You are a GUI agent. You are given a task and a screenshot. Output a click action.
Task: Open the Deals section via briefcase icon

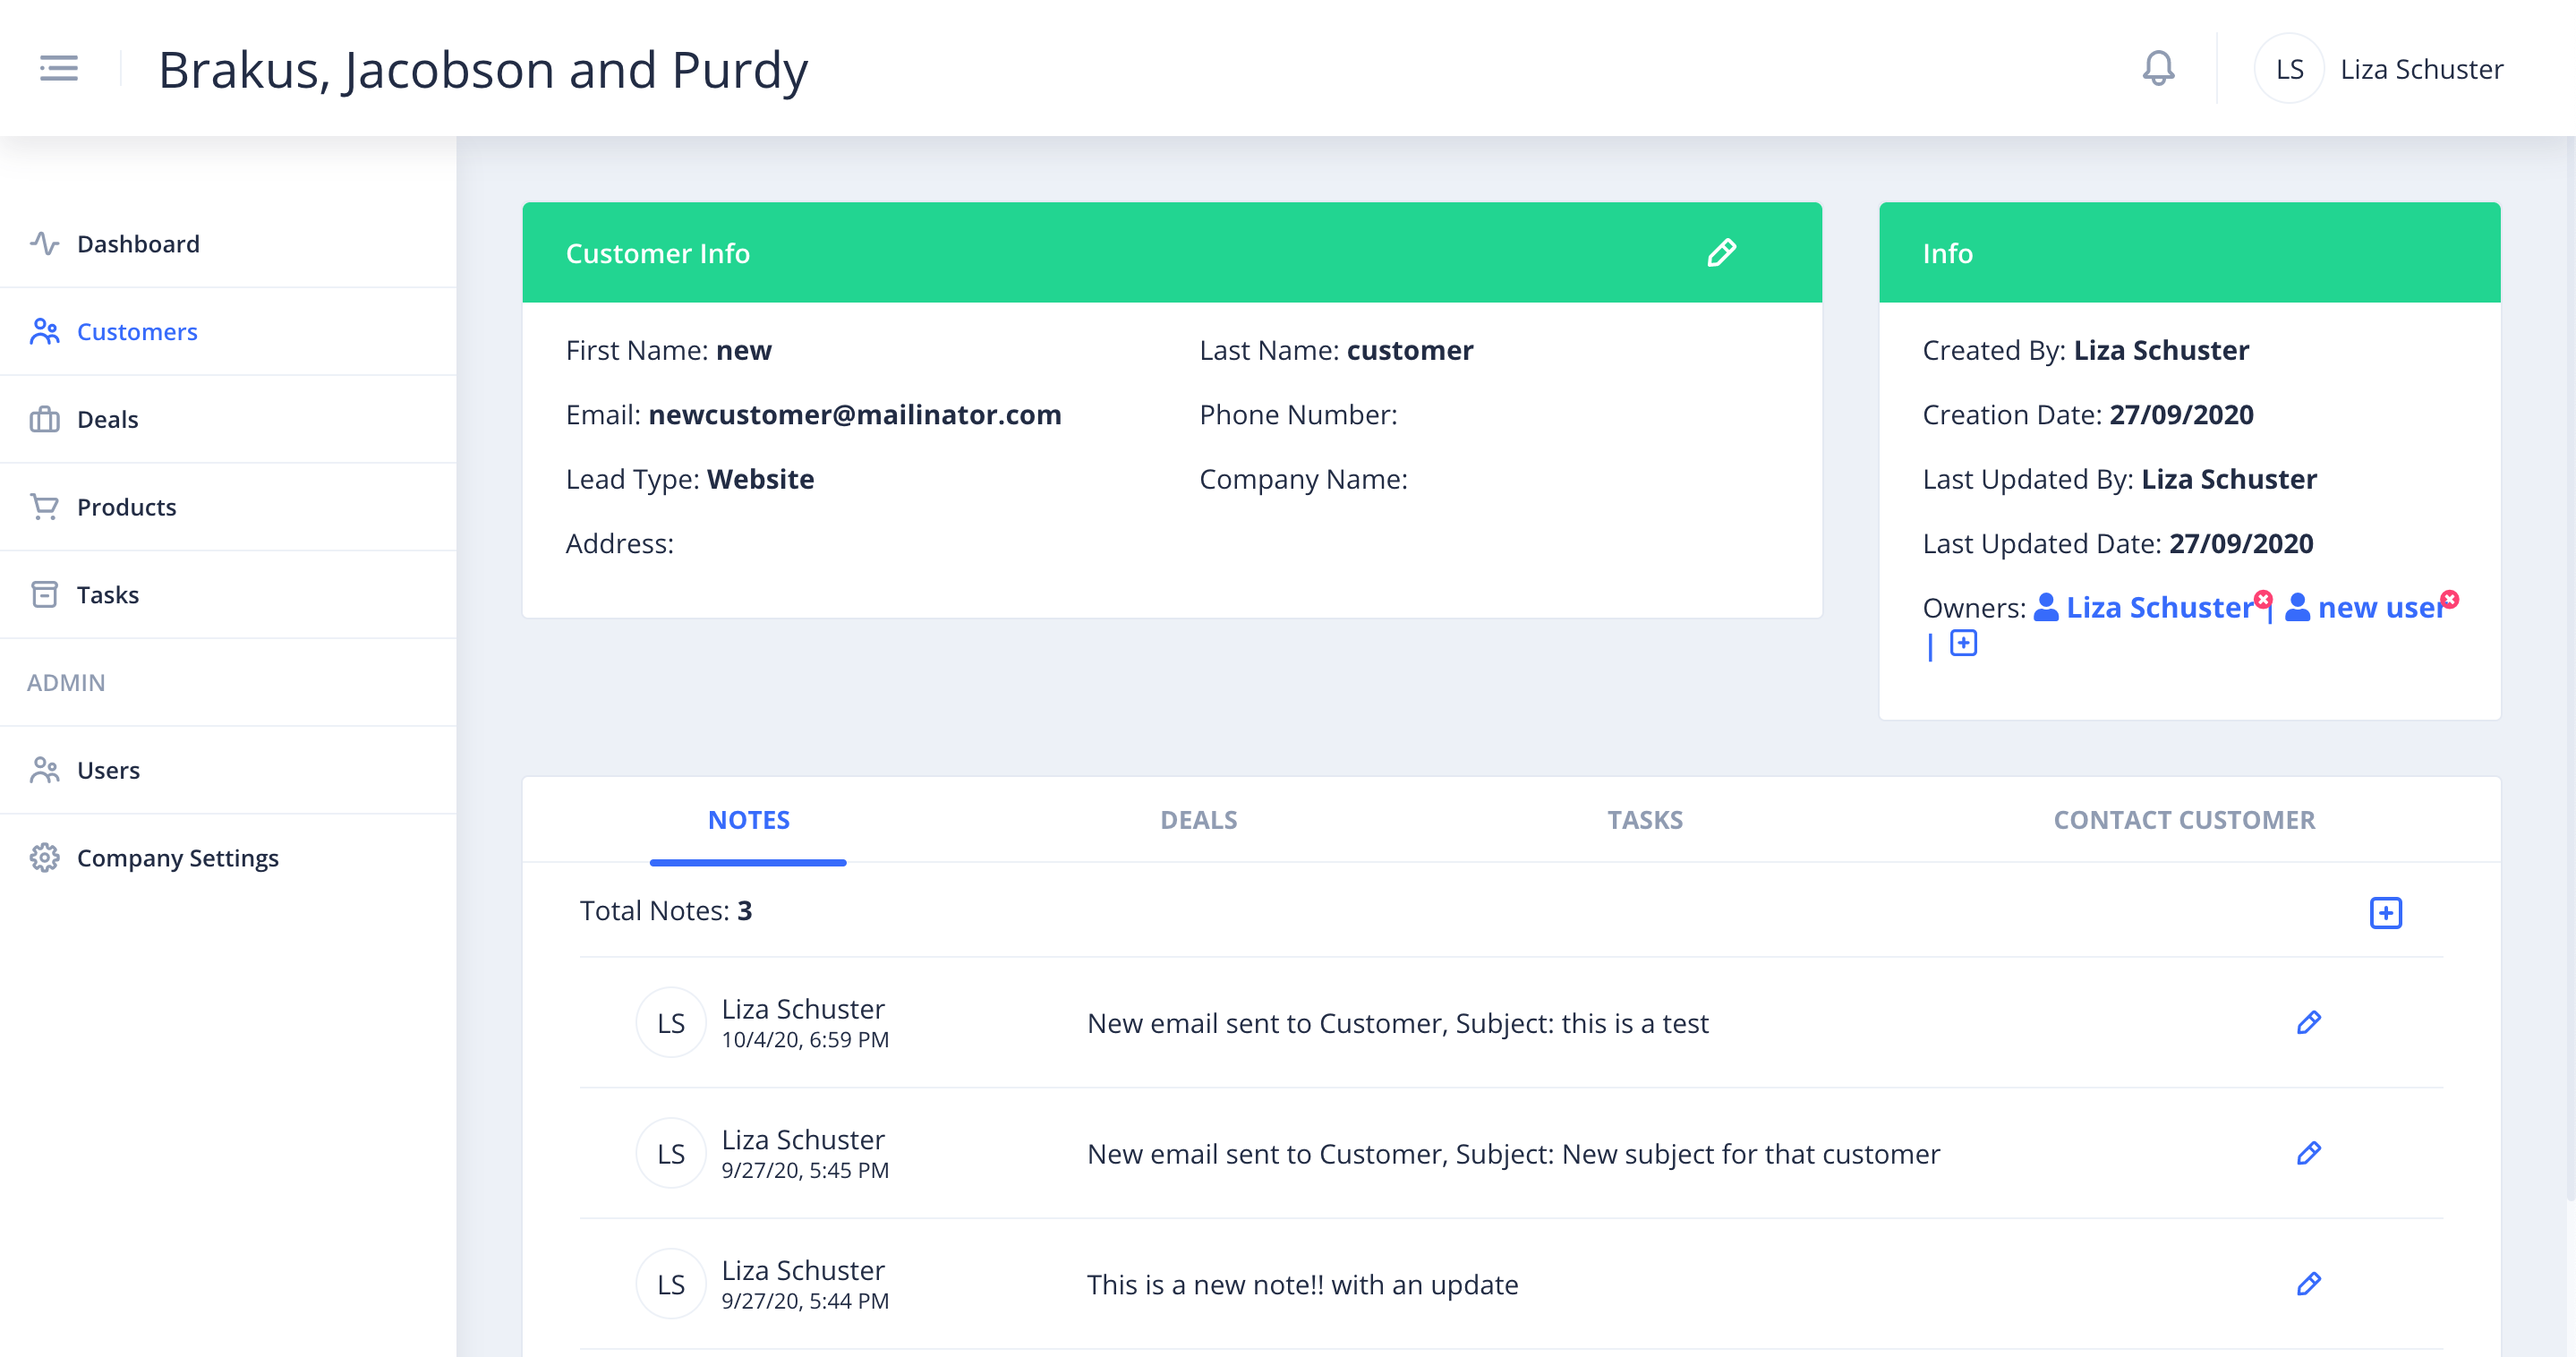click(44, 419)
